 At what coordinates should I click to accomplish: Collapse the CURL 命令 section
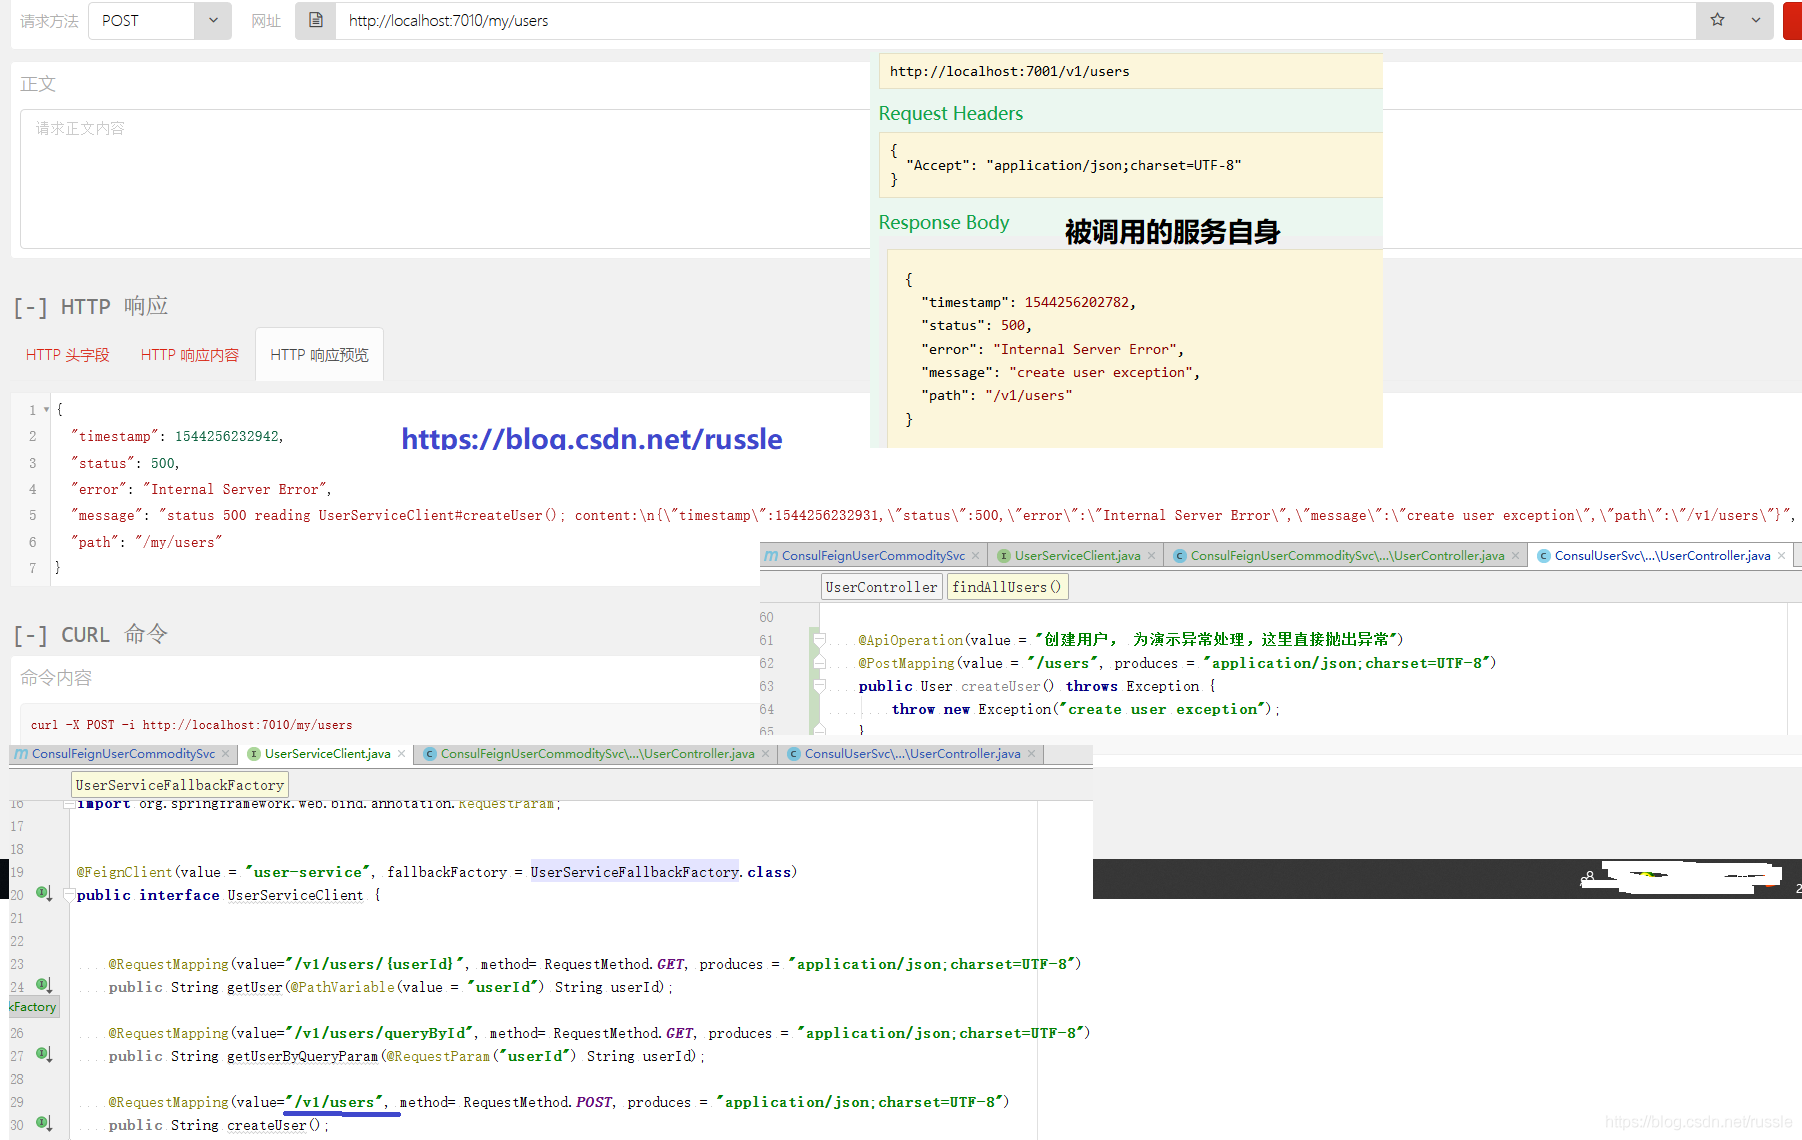30,636
